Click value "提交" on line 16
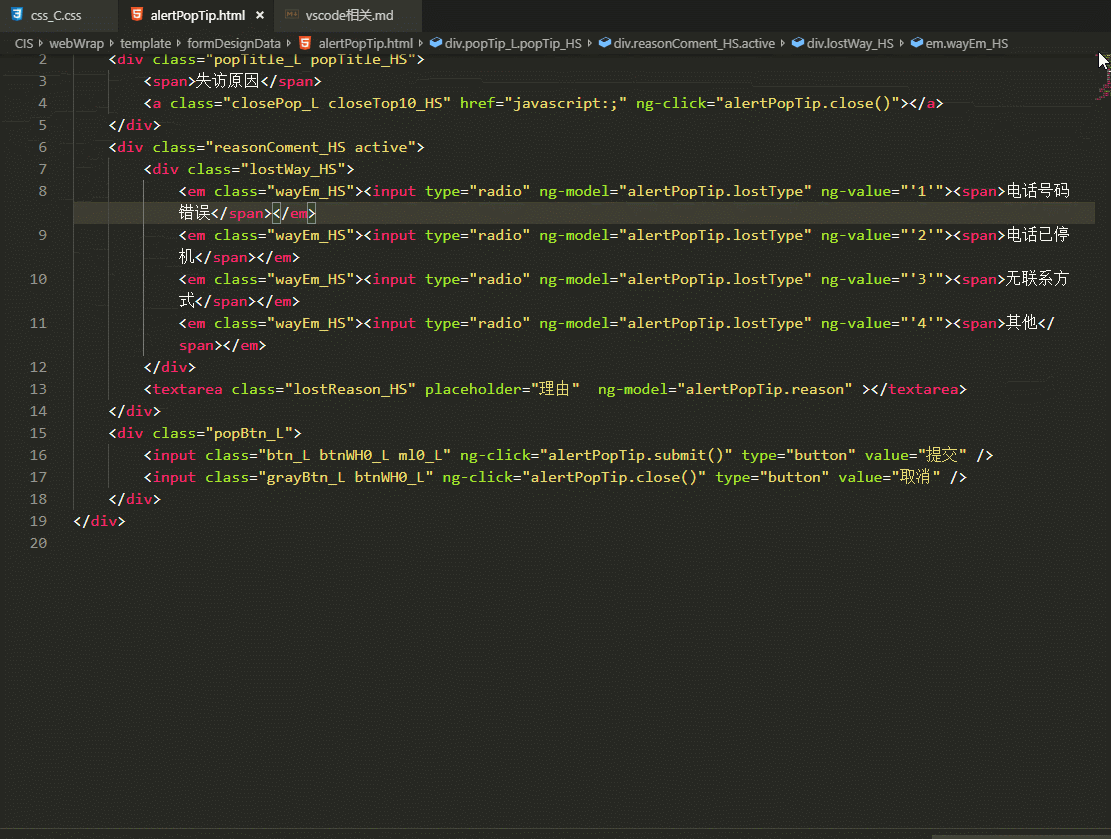The width and height of the screenshot is (1111, 839). click(x=942, y=454)
